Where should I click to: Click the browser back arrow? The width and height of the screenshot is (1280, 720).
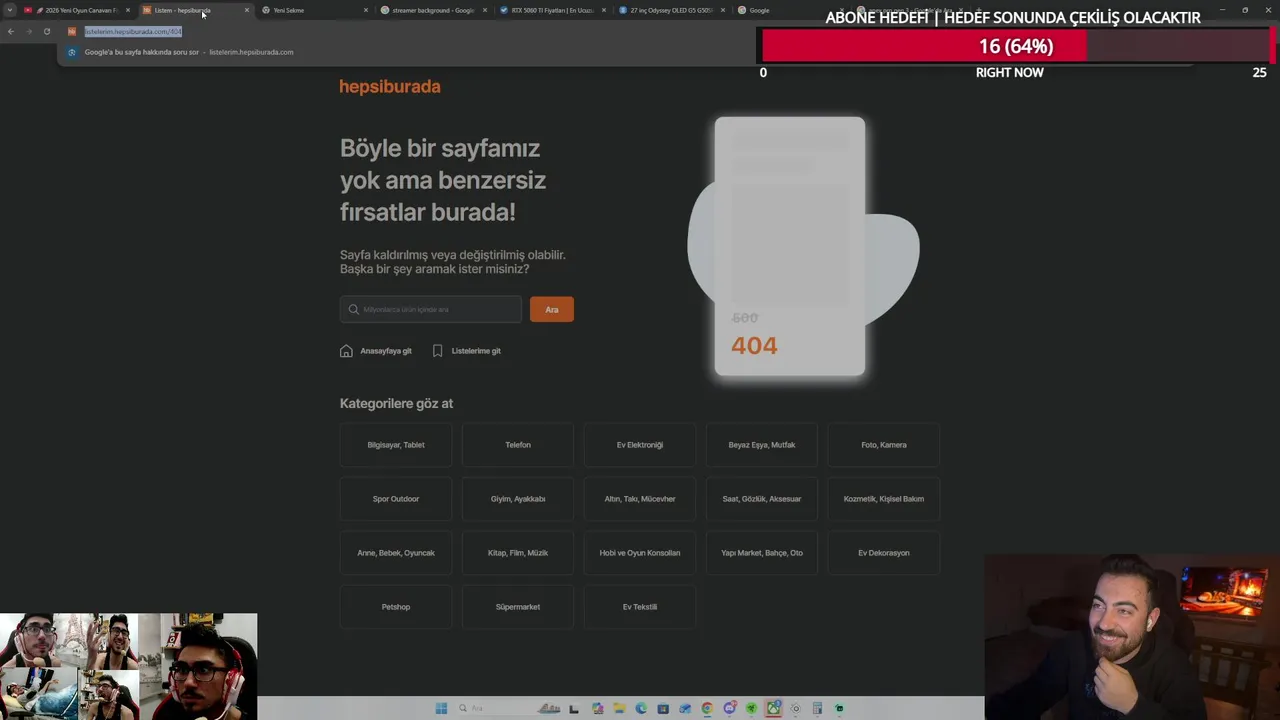tap(11, 31)
